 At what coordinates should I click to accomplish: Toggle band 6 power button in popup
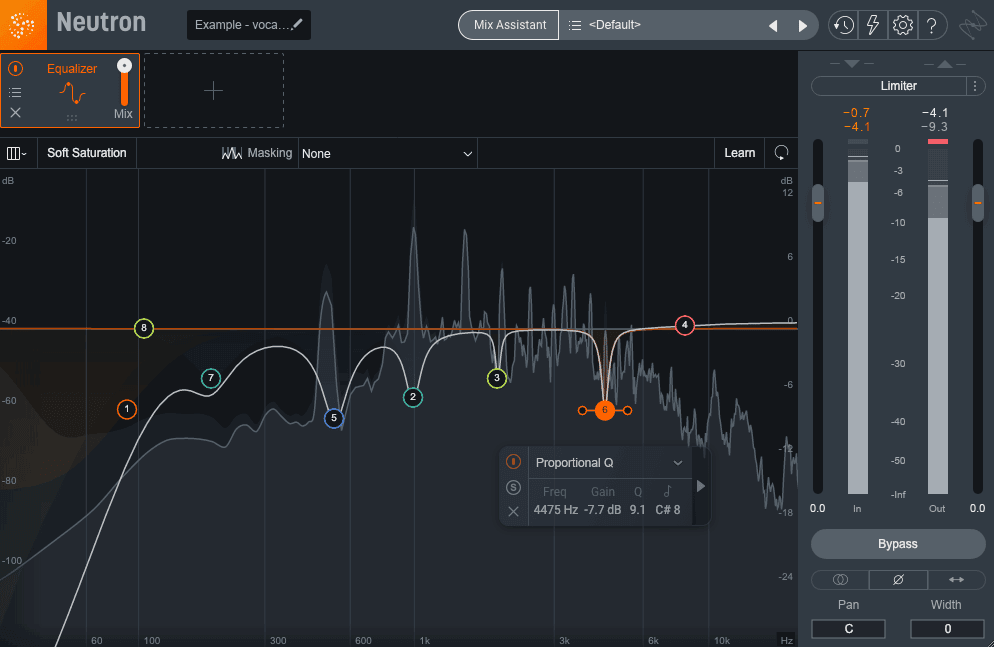click(513, 462)
